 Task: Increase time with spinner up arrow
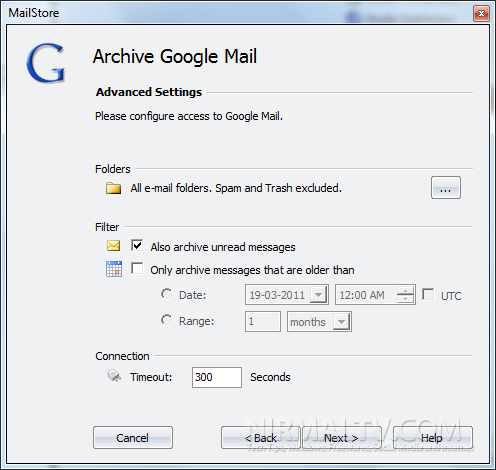coord(405,291)
